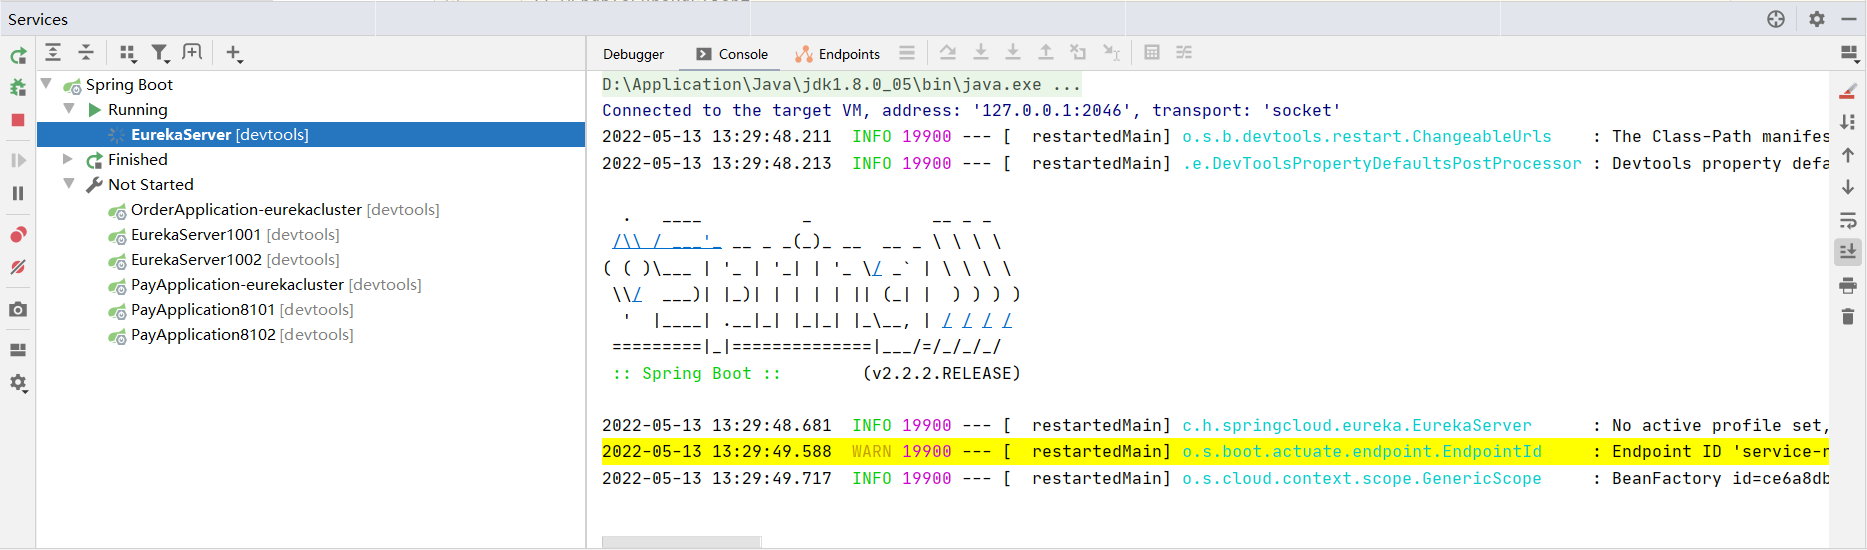Resume program execution

coord(18,160)
